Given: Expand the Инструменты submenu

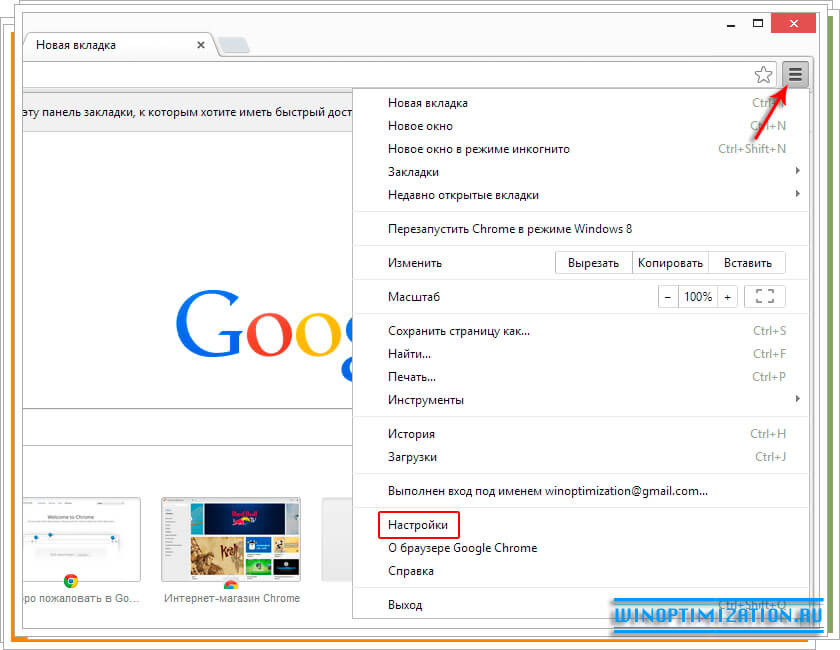Looking at the screenshot, I should point(428,399).
